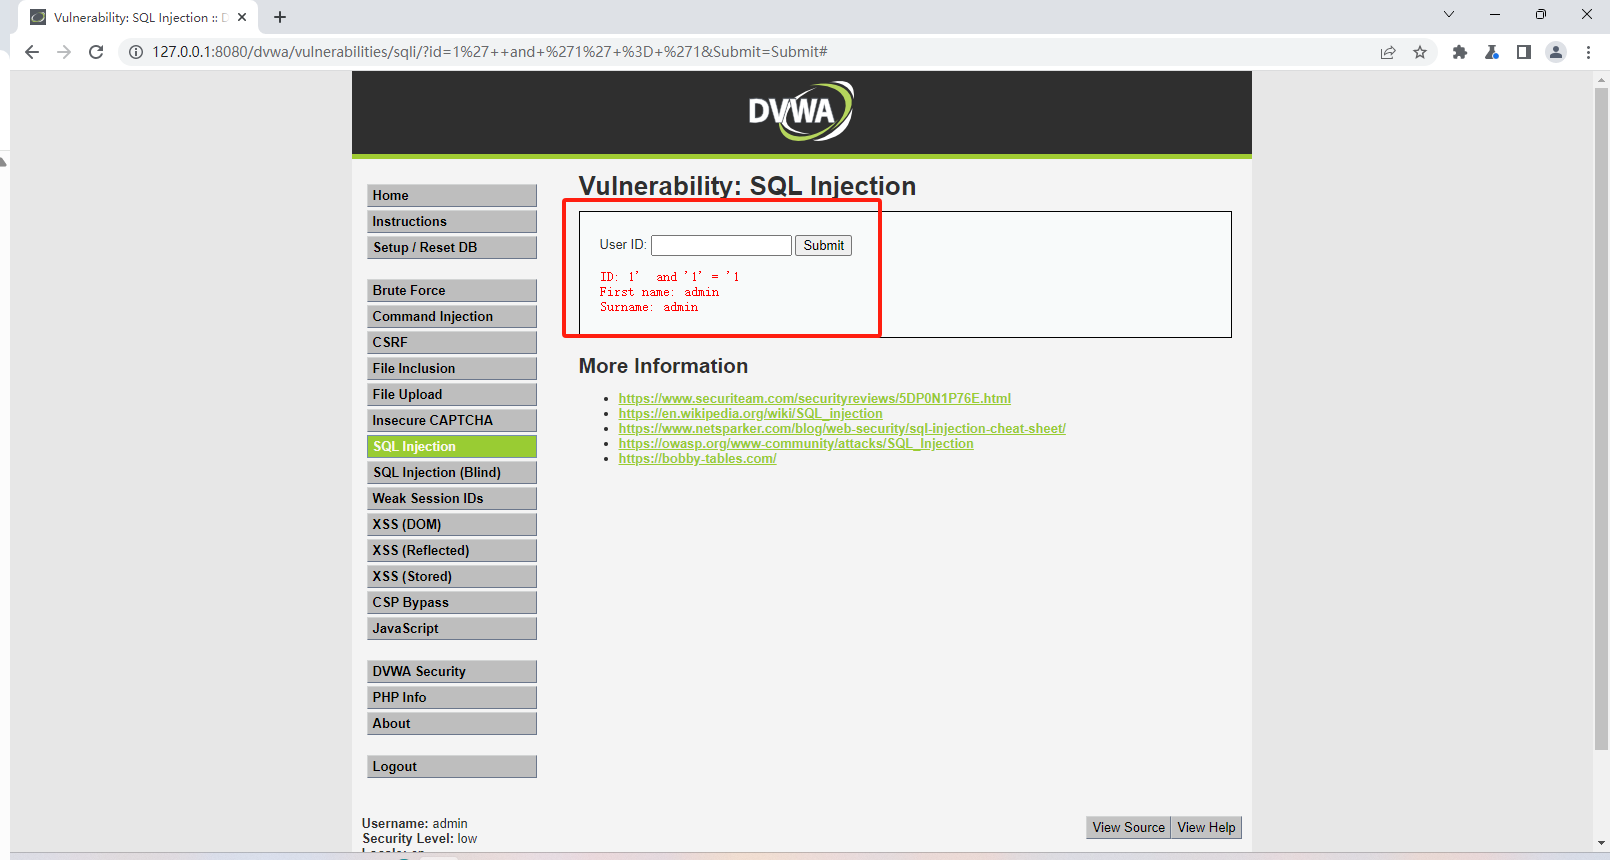The width and height of the screenshot is (1610, 860).
Task: Open the browser side panel
Action: pyautogui.click(x=1524, y=52)
